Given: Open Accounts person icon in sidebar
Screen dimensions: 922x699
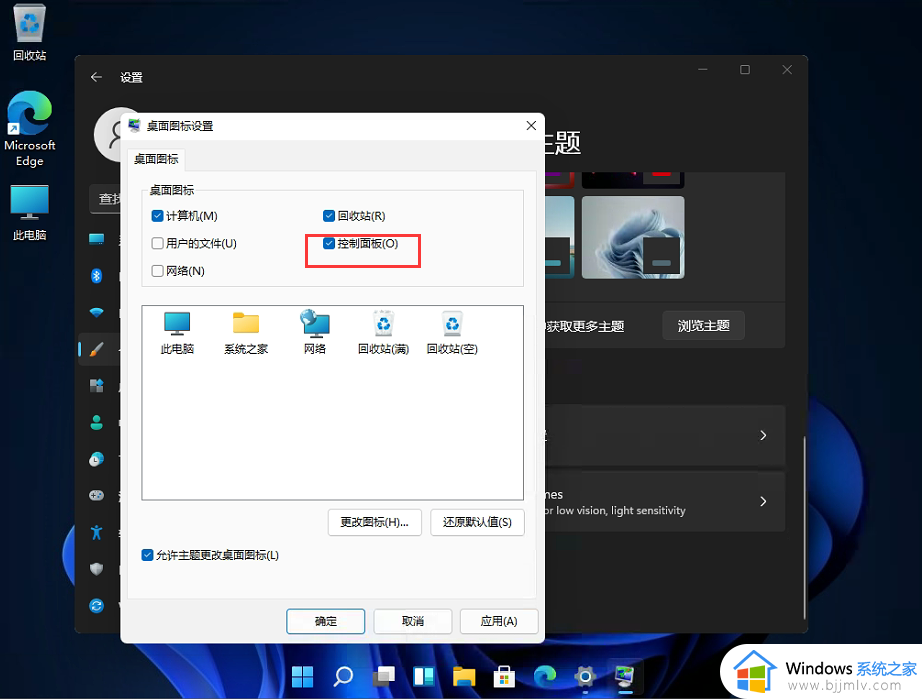Looking at the screenshot, I should point(96,422).
